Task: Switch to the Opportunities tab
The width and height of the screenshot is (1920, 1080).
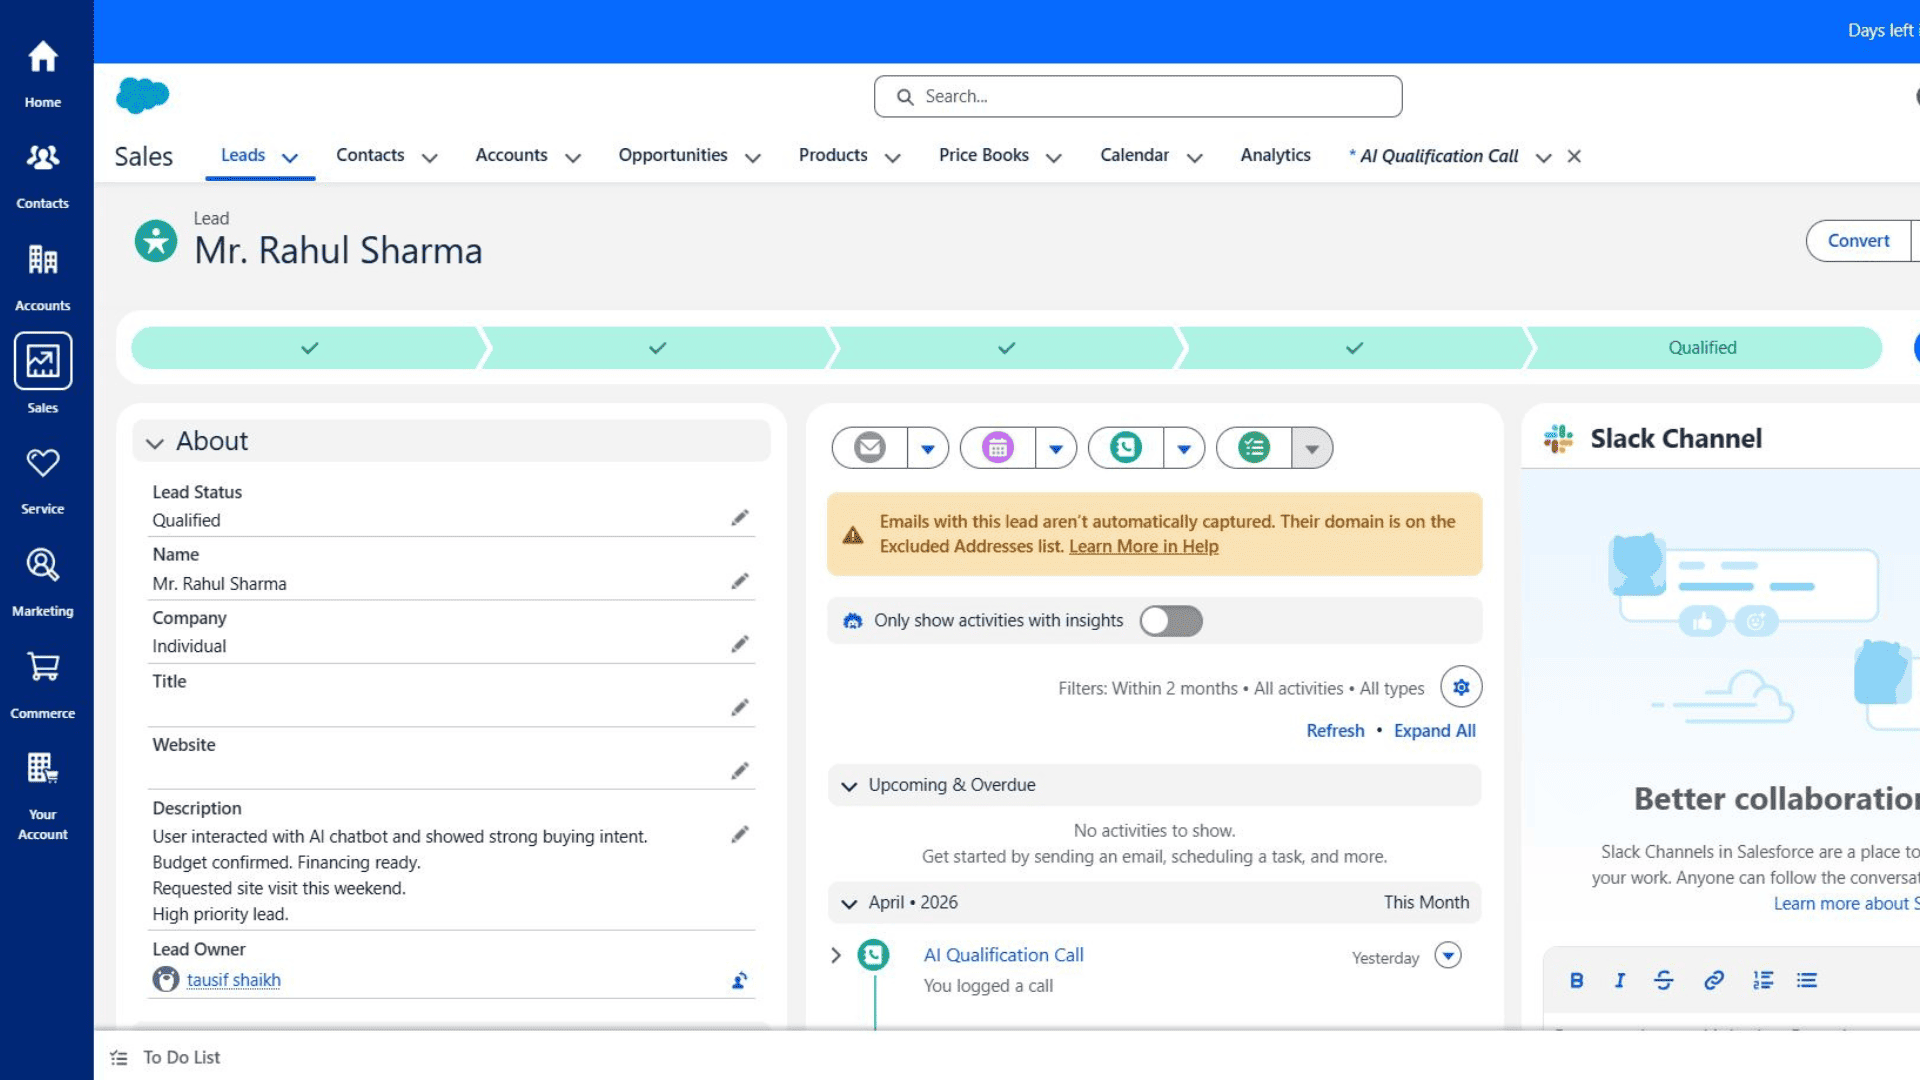Action: 673,155
